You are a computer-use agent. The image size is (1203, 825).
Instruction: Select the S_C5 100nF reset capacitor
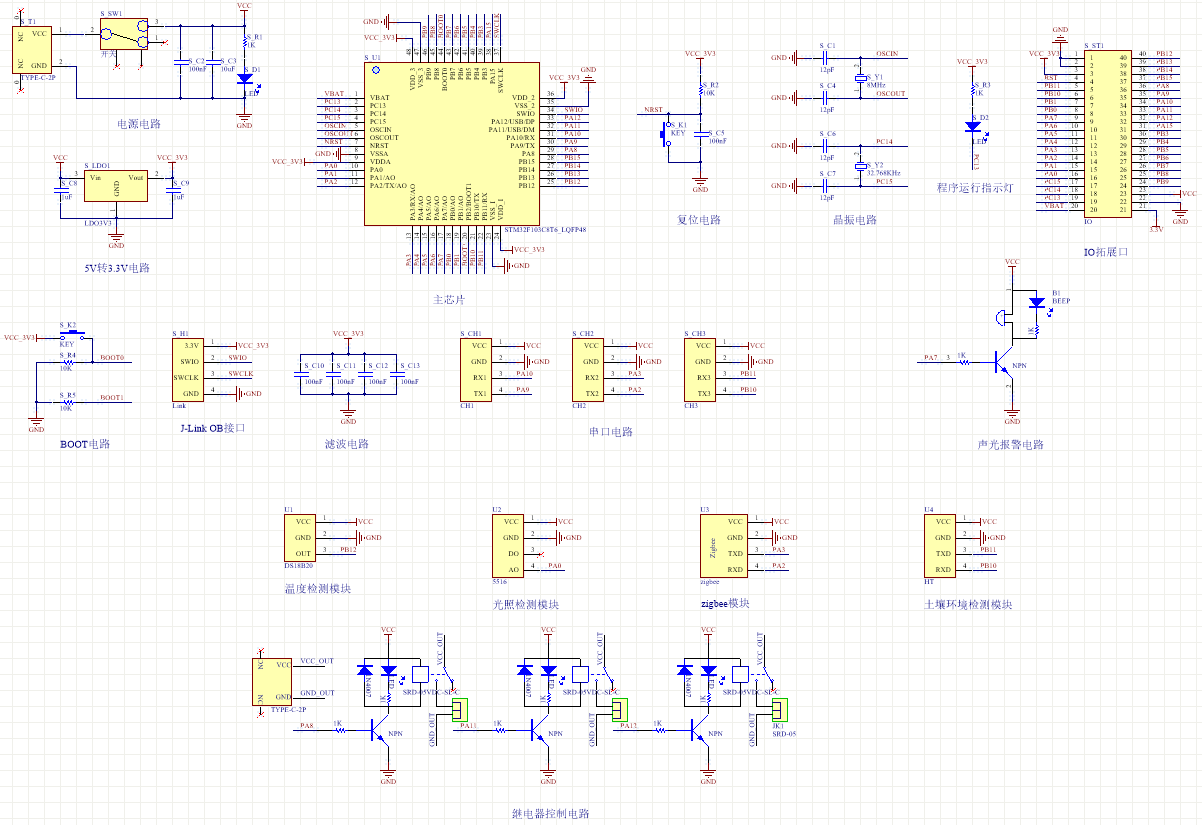pyautogui.click(x=700, y=135)
